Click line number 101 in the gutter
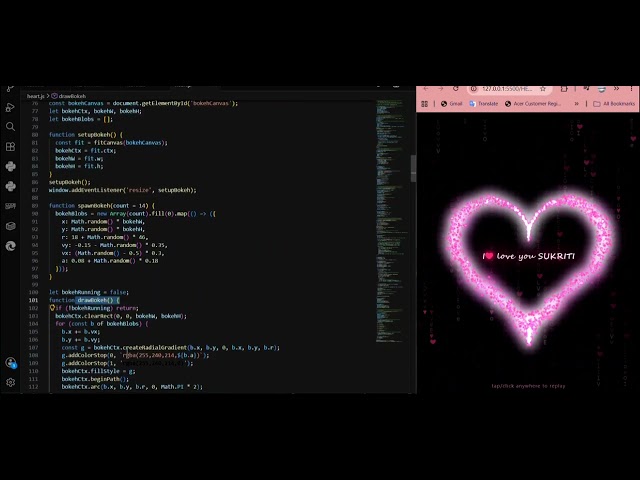 click(x=34, y=300)
